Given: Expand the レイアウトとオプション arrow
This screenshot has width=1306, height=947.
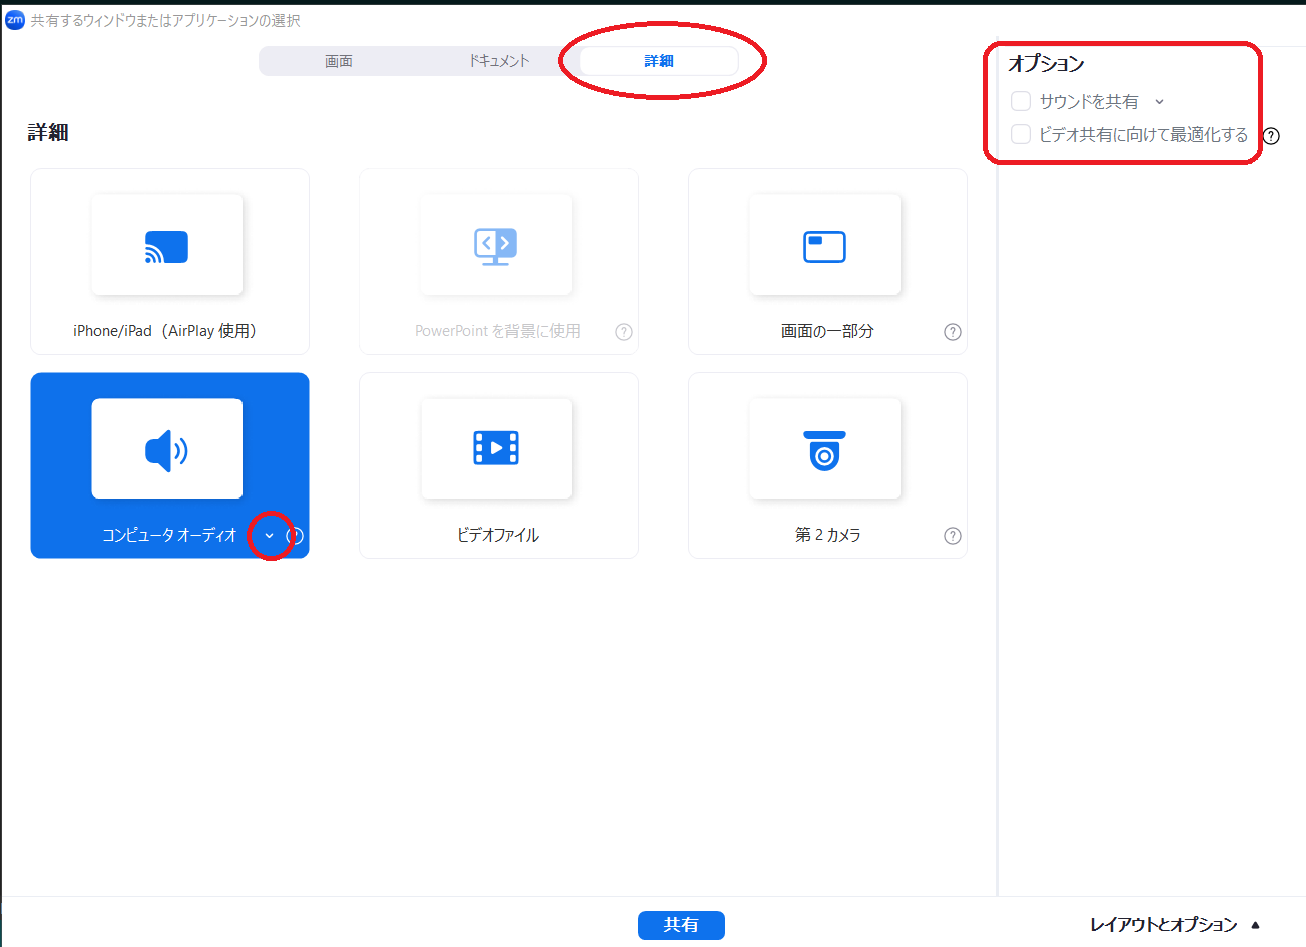Looking at the screenshot, I should point(1256,925).
